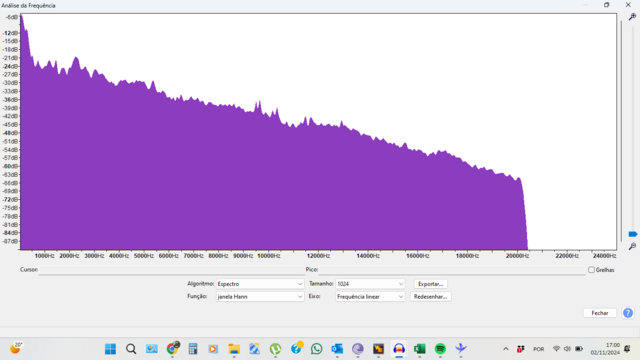The image size is (640, 360).
Task: Click the zoom out magnifier icon
Action: pos(632,246)
